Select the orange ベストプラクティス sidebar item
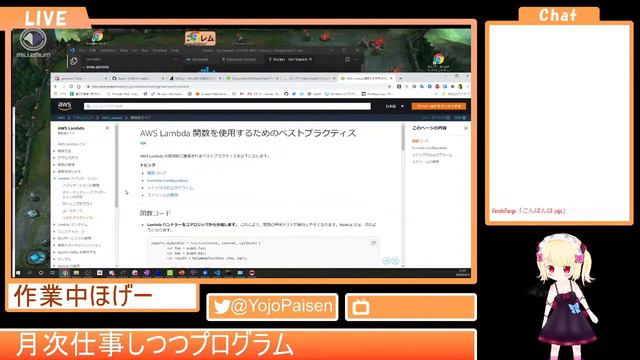640x360 pixels. pyautogui.click(x=78, y=218)
